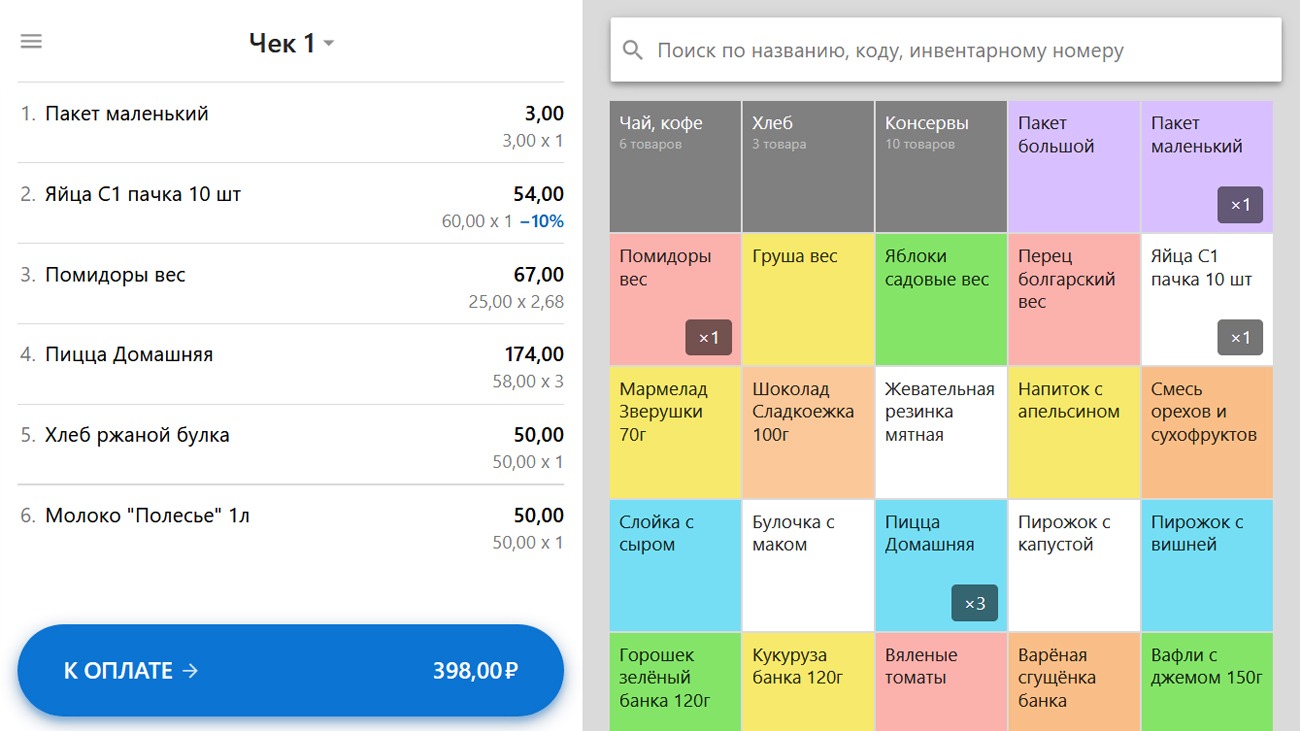
Task: Open the Хлеб category folder
Action: coord(808,166)
